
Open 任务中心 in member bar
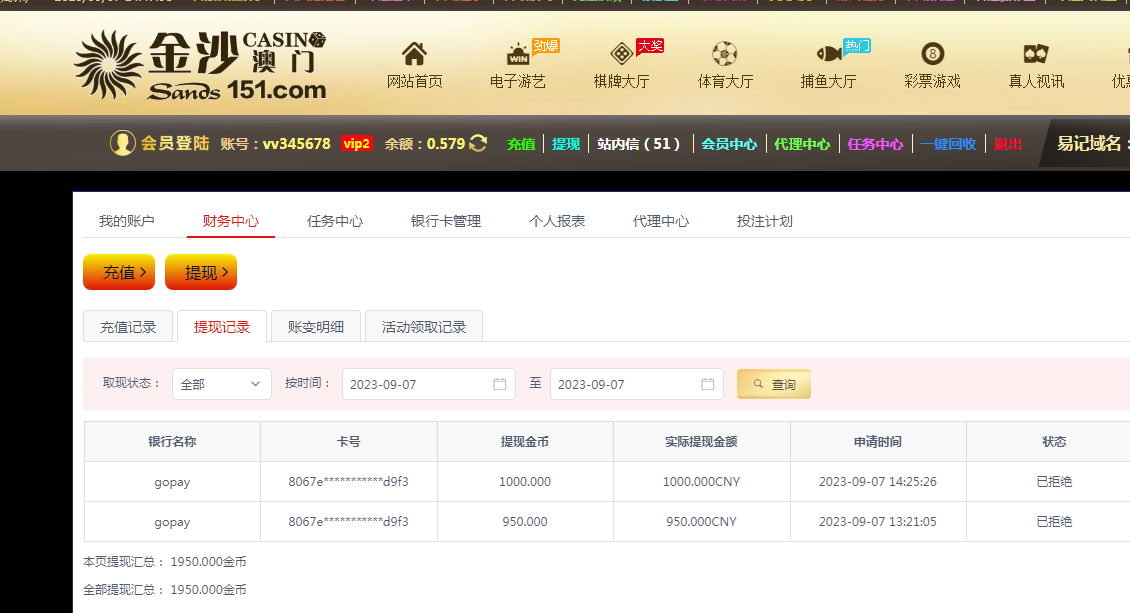click(875, 144)
